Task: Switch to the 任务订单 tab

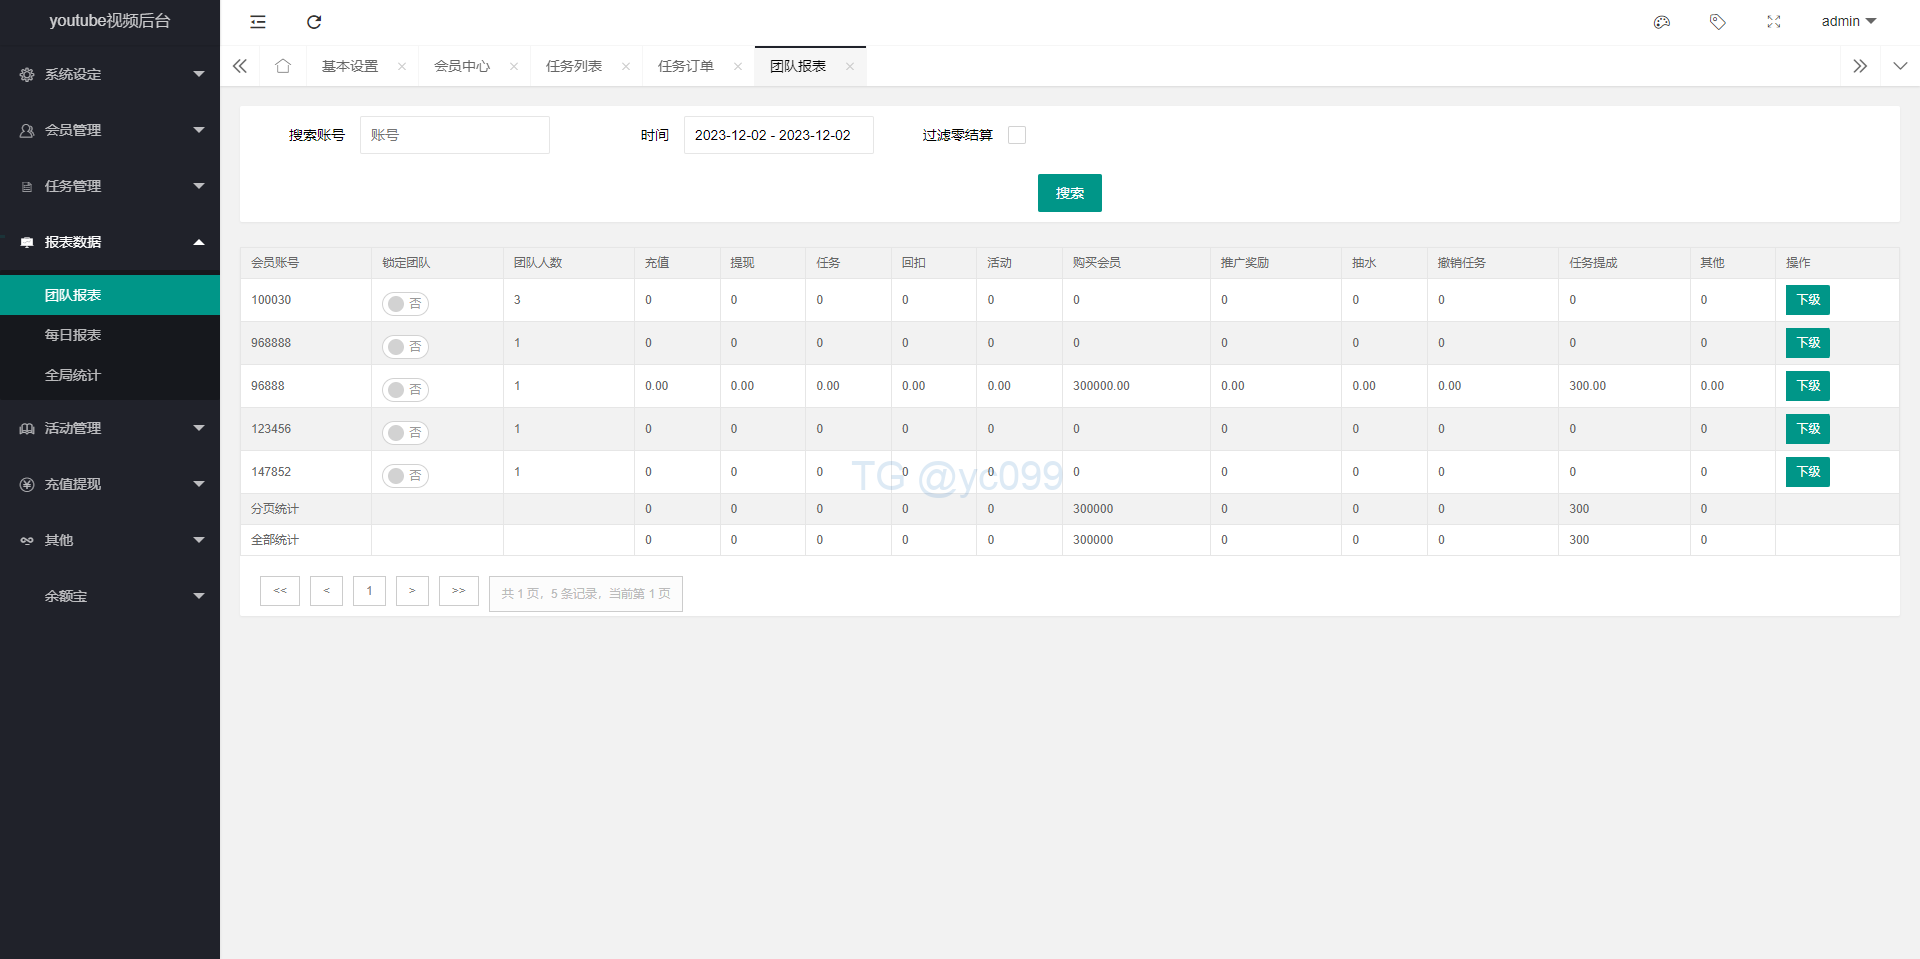Action: tap(686, 66)
